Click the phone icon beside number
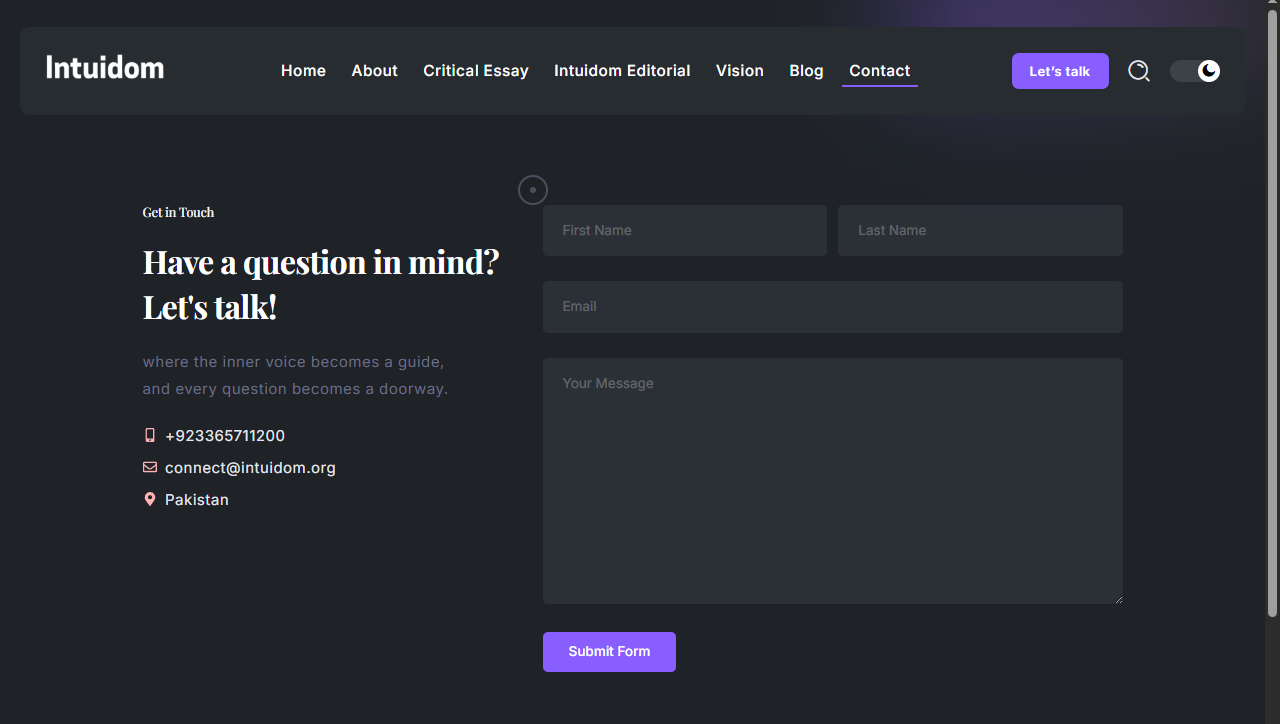The image size is (1280, 724). coord(150,435)
